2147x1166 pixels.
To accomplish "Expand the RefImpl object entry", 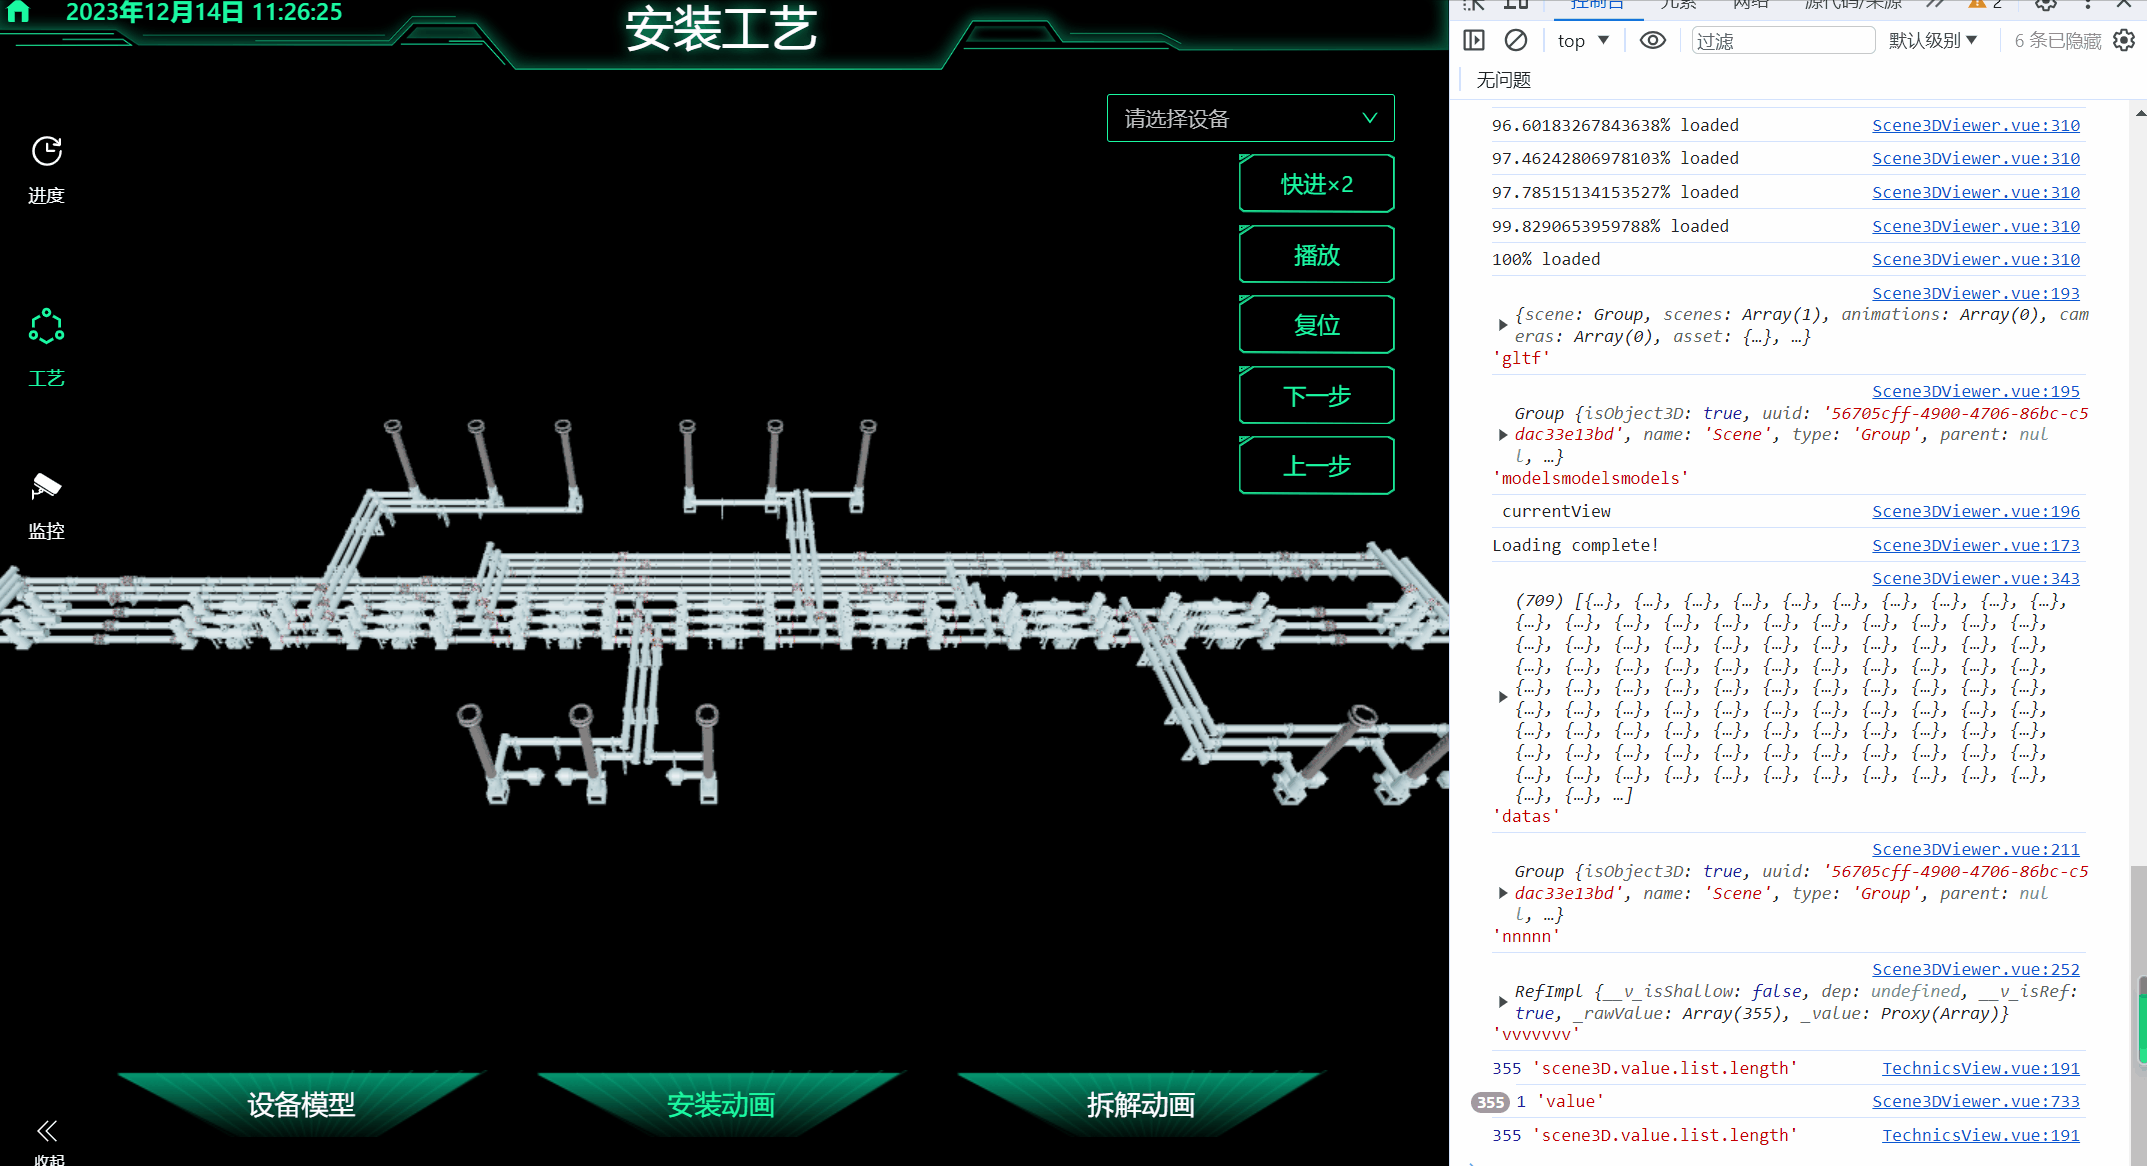I will click(1503, 1002).
